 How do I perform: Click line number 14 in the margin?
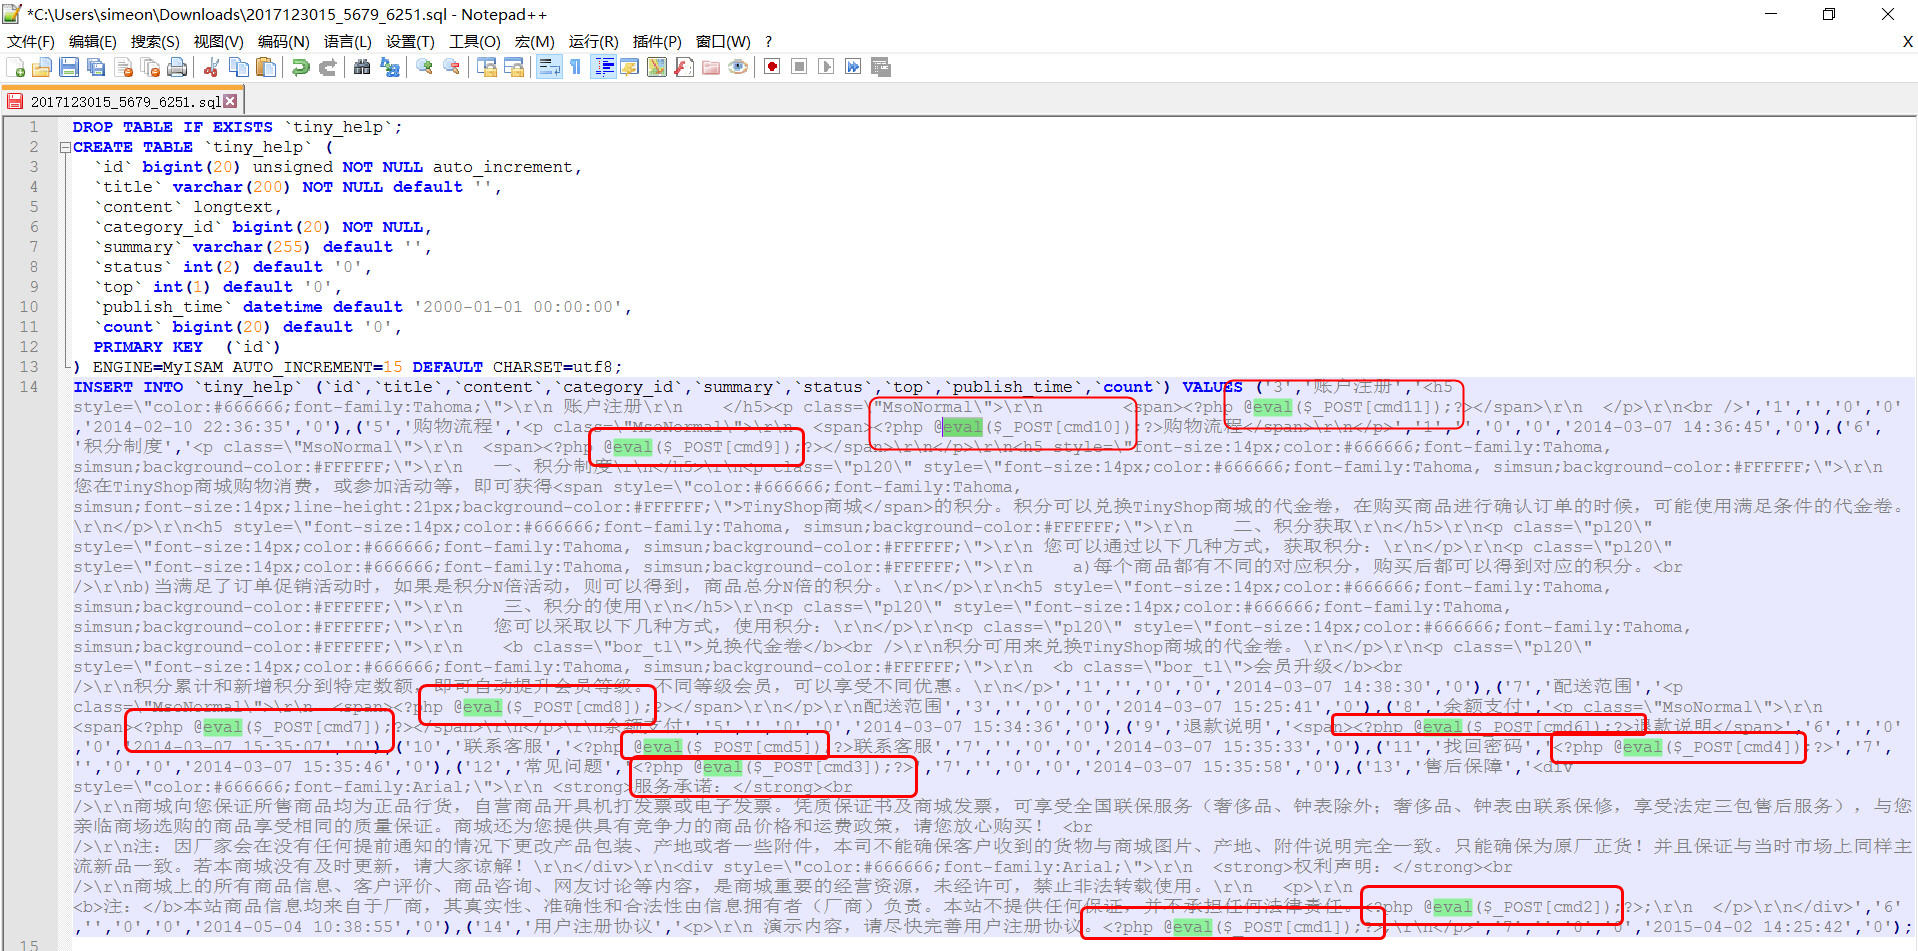coord(29,387)
